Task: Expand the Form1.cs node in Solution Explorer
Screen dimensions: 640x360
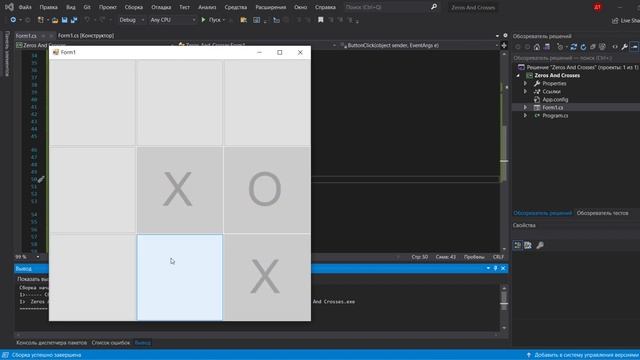Action: click(525, 107)
